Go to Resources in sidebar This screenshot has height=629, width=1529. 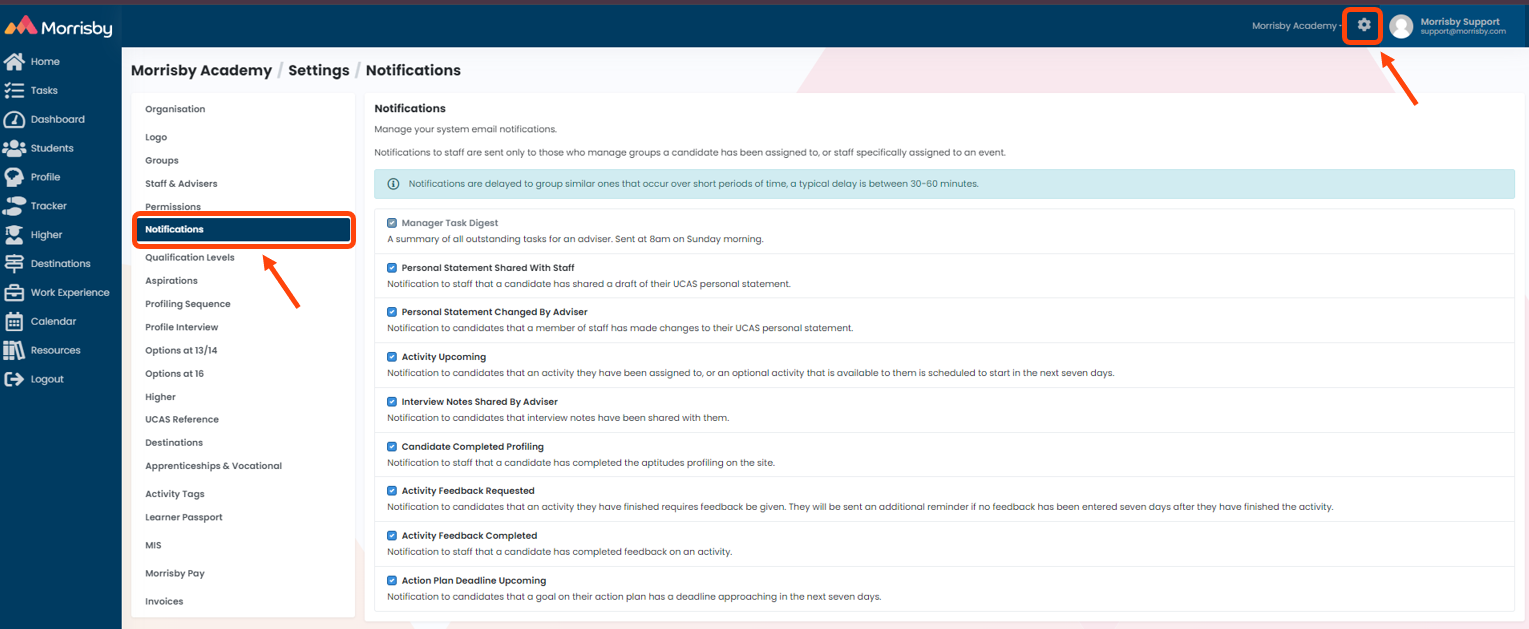(x=56, y=351)
